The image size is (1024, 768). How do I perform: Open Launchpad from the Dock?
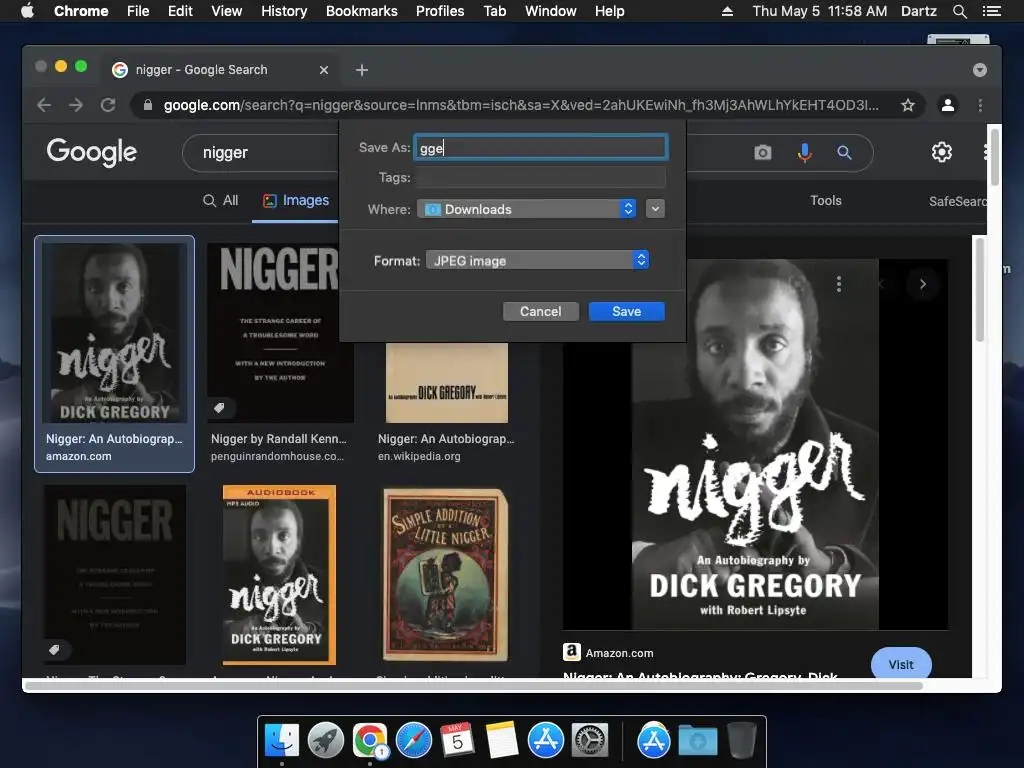[326, 741]
